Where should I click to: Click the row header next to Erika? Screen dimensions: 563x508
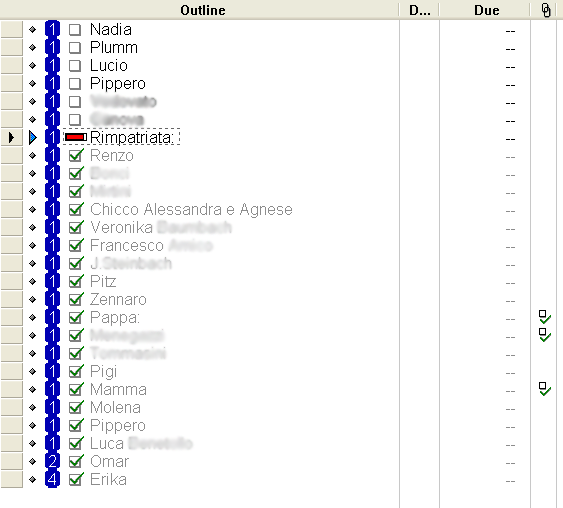(11, 479)
